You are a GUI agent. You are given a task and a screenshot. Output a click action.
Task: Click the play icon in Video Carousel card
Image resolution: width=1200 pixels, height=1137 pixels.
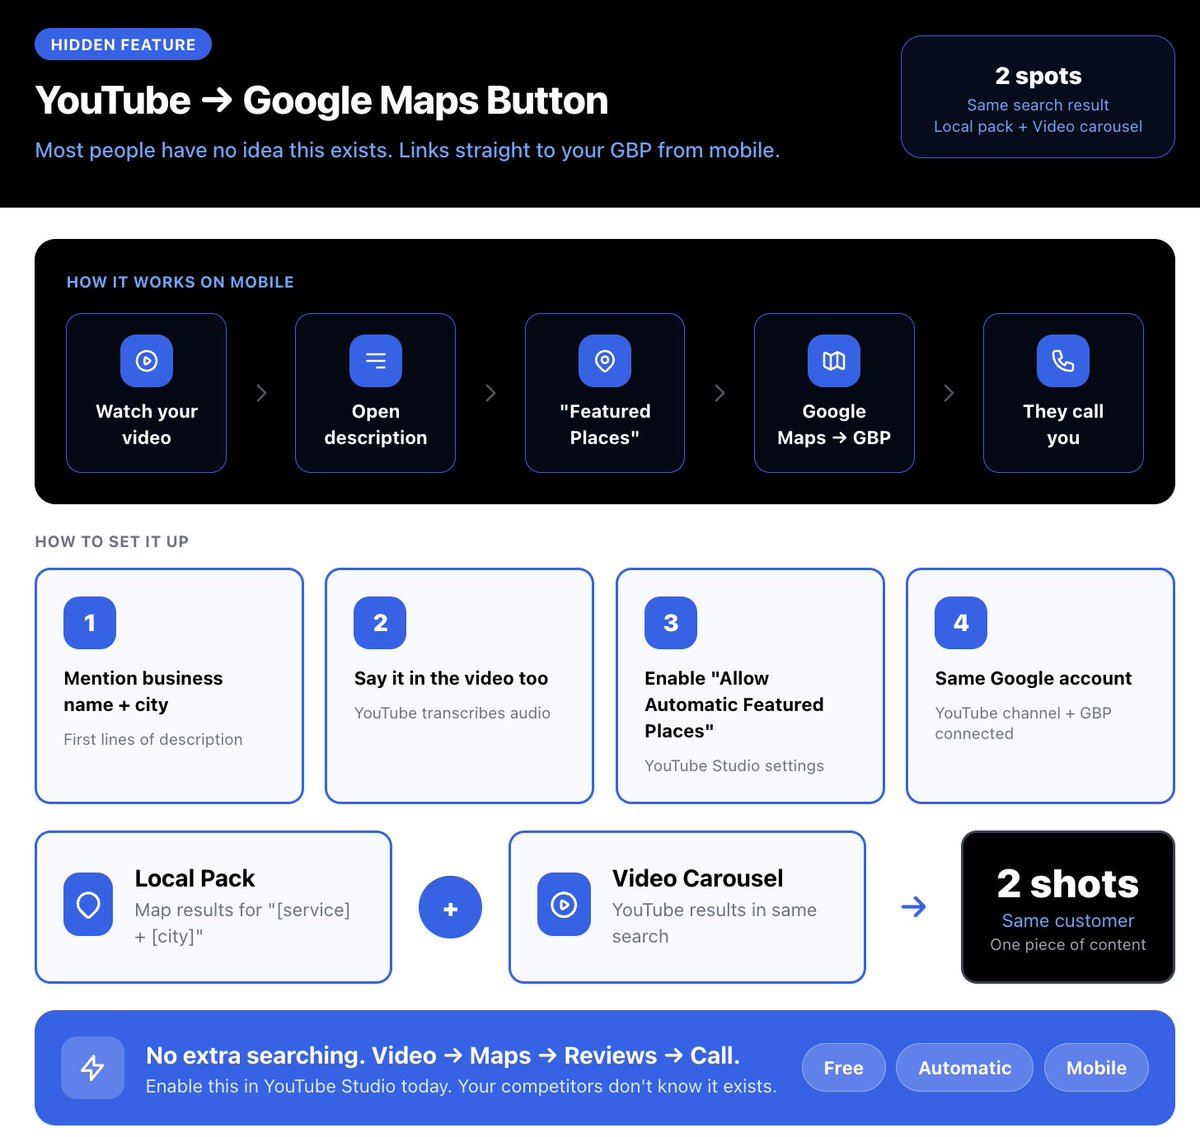(564, 905)
